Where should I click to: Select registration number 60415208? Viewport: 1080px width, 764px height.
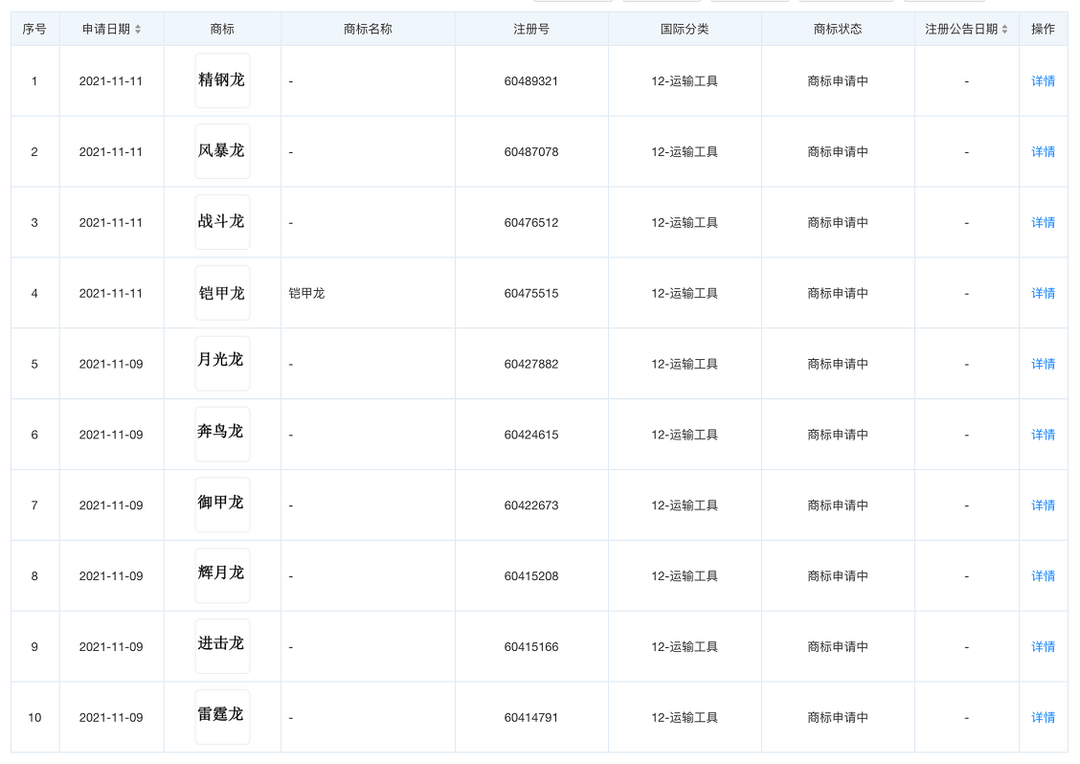coord(531,576)
